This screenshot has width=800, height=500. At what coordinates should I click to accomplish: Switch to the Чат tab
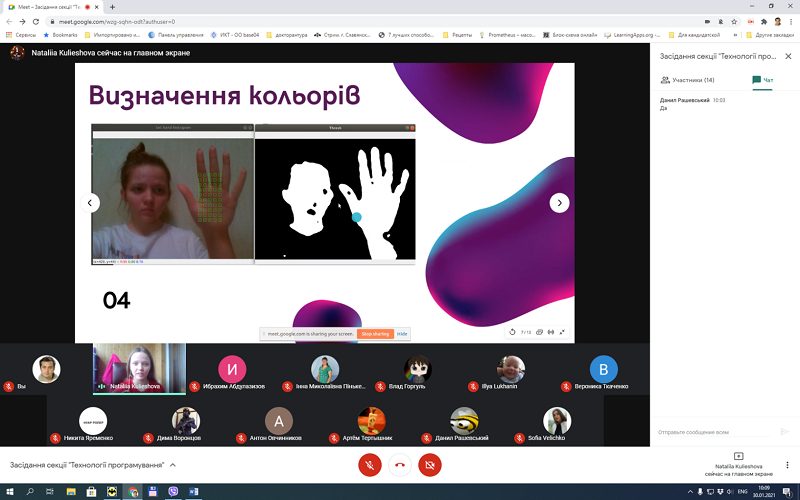click(x=763, y=80)
